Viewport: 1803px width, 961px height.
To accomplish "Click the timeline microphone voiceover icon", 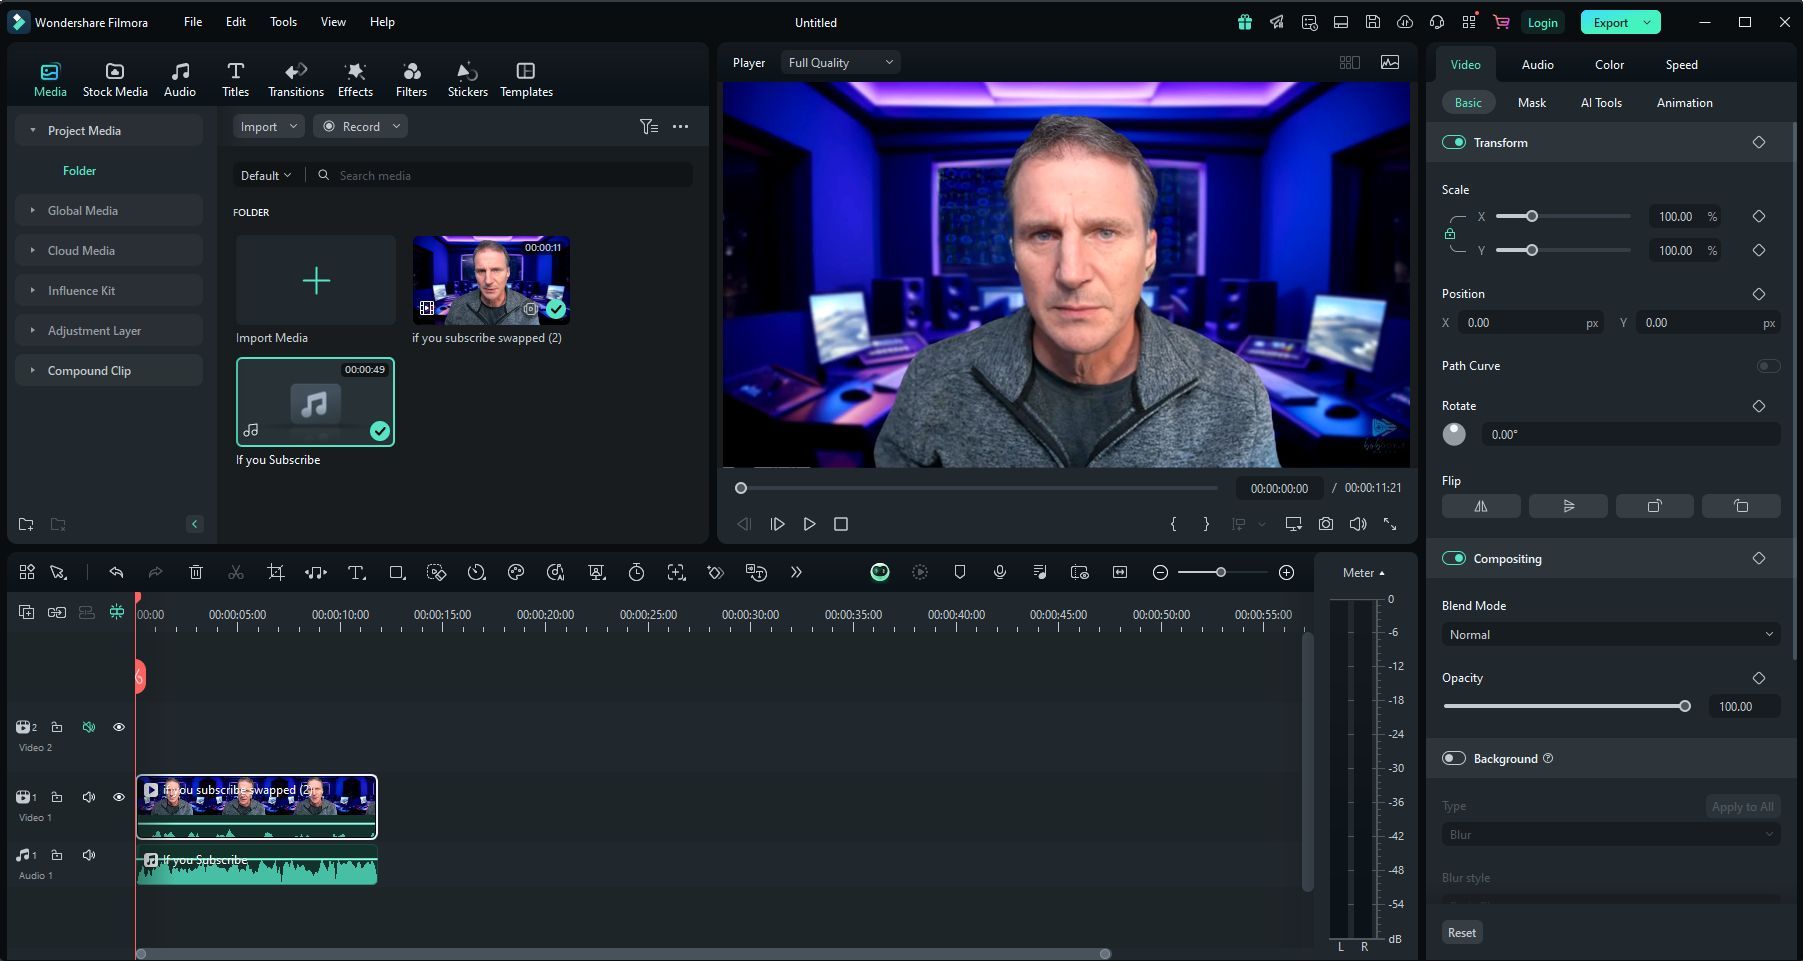I will tap(999, 572).
